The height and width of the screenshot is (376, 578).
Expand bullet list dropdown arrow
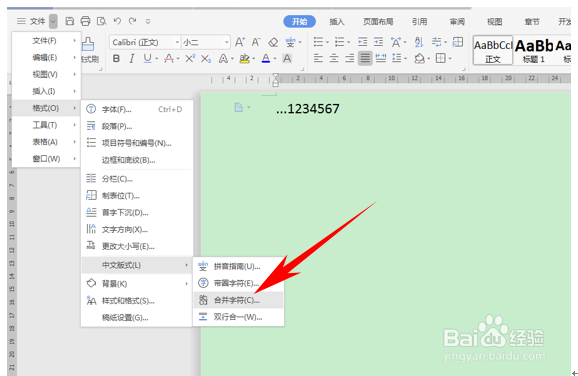coord(327,42)
